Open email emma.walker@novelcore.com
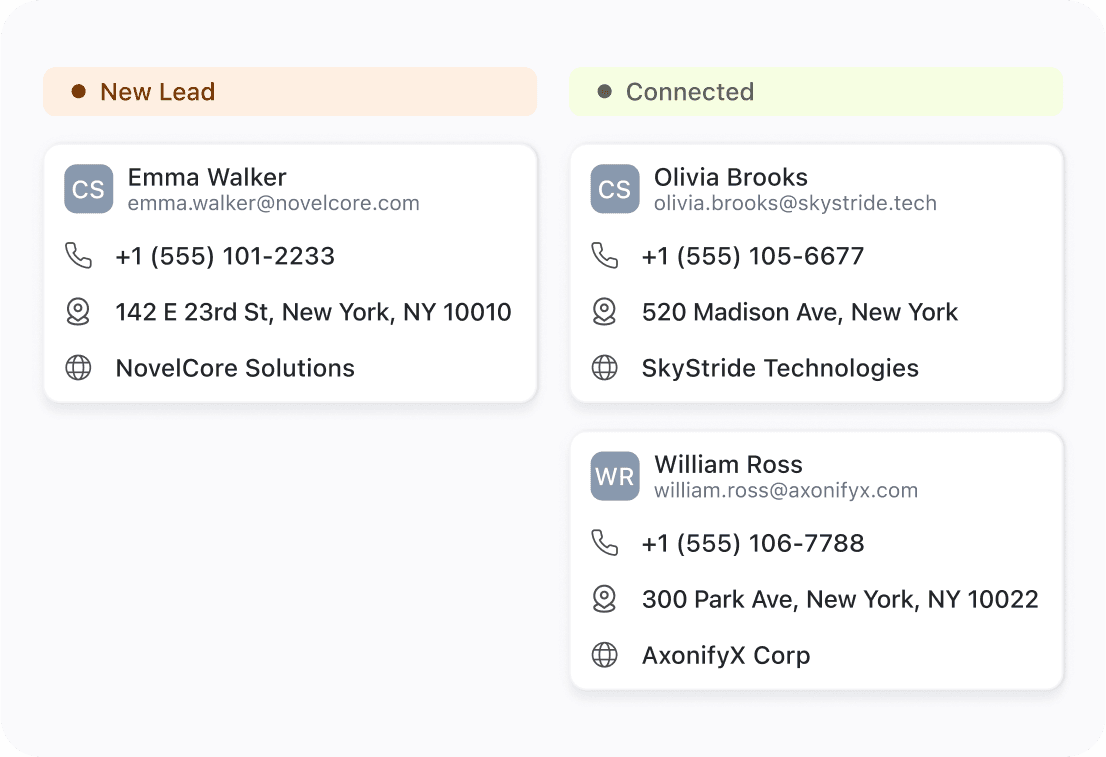The height and width of the screenshot is (757, 1106). (274, 203)
